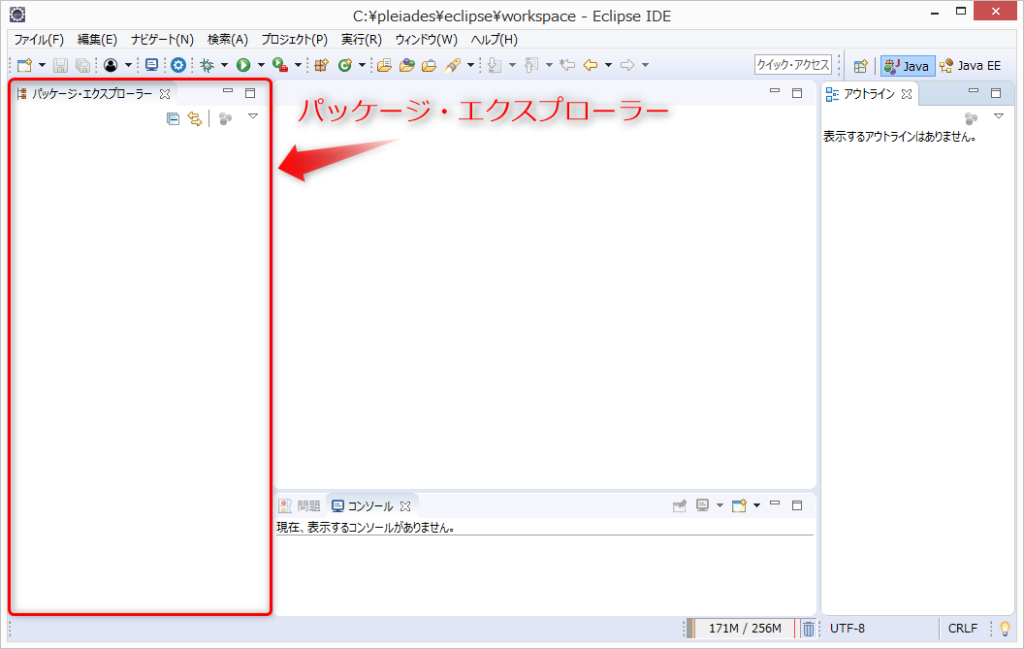Screen dimensions: 1024x649
Task: Open the Forward history dropdown arrow
Action: 645,65
